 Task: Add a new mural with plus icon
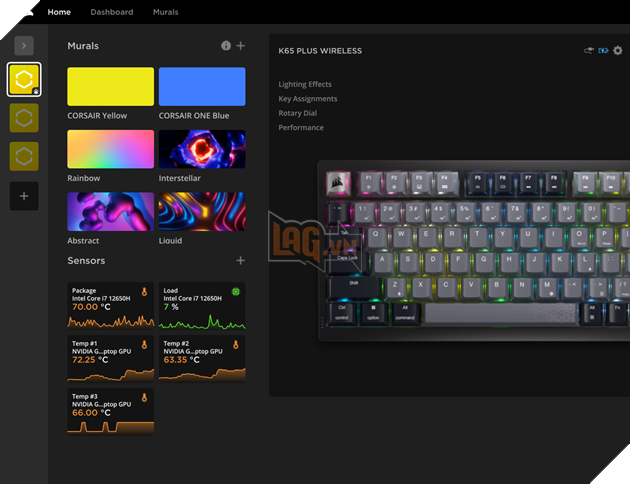pos(241,46)
